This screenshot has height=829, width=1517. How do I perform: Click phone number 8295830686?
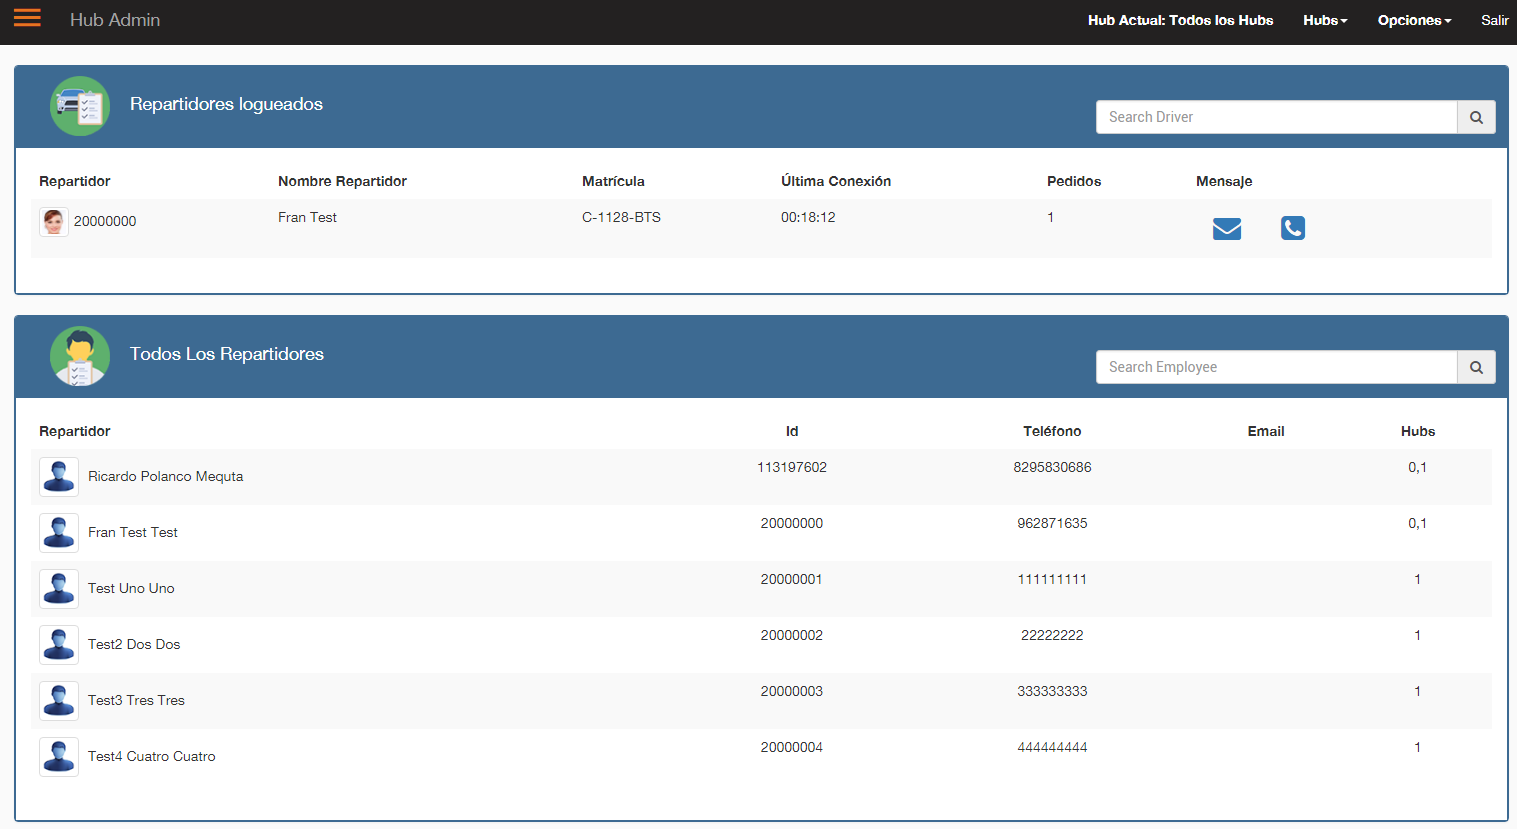point(1052,467)
